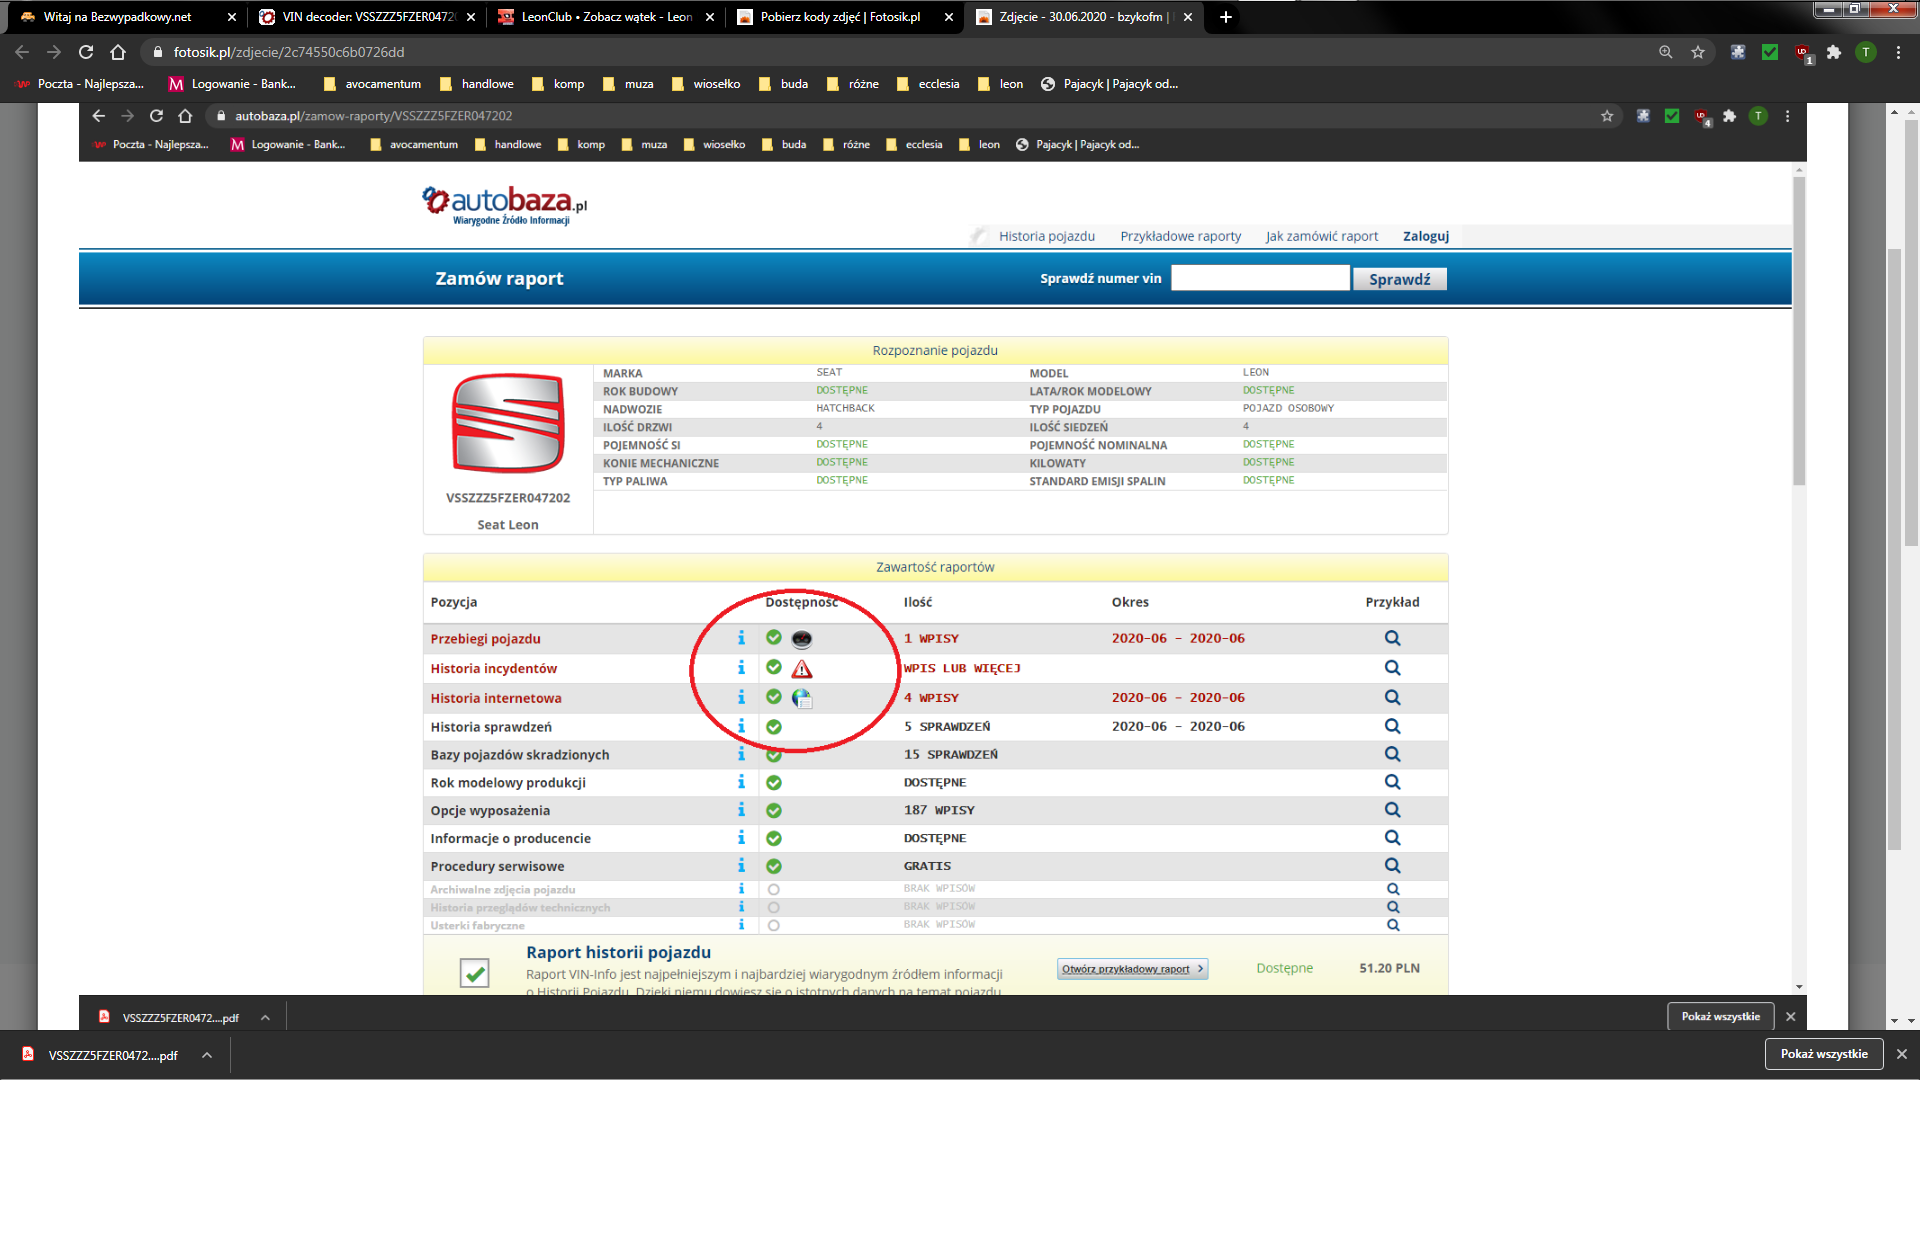This screenshot has height=1258, width=1920.
Task: Open the handlowe bookmark folder in top bar
Action: tap(477, 84)
